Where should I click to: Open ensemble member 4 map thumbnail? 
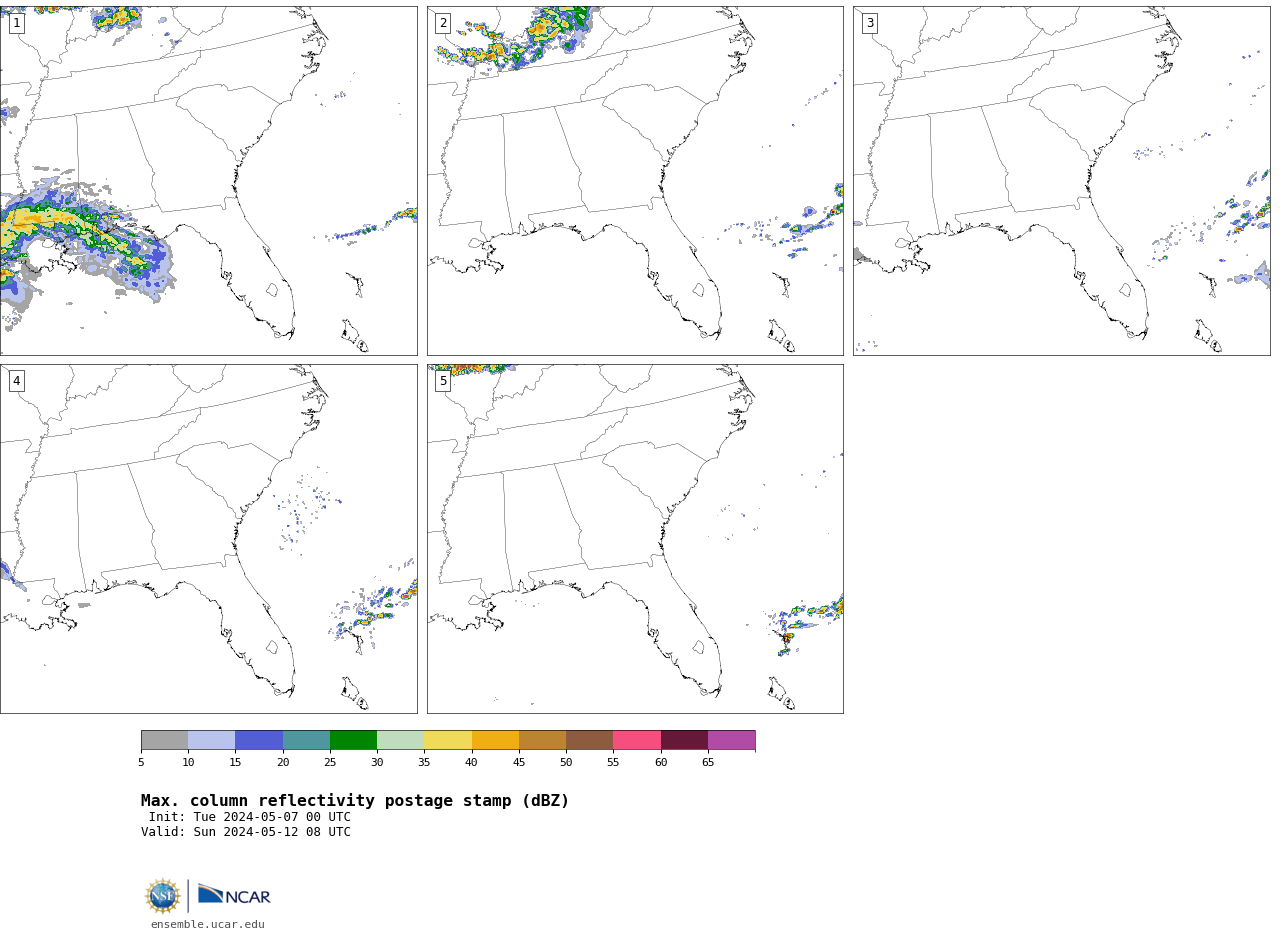click(208, 539)
